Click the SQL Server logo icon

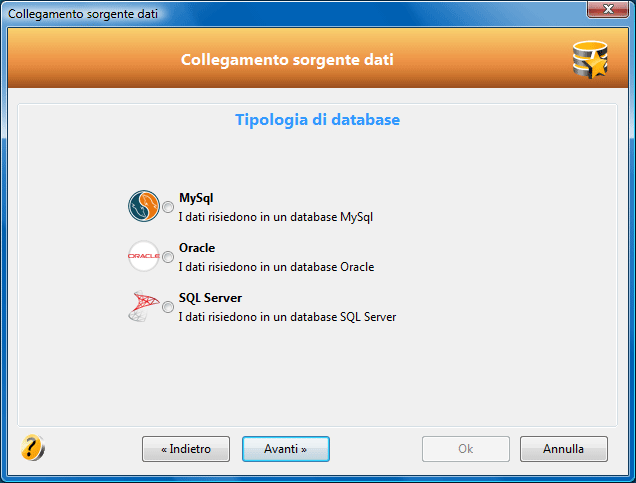point(144,306)
